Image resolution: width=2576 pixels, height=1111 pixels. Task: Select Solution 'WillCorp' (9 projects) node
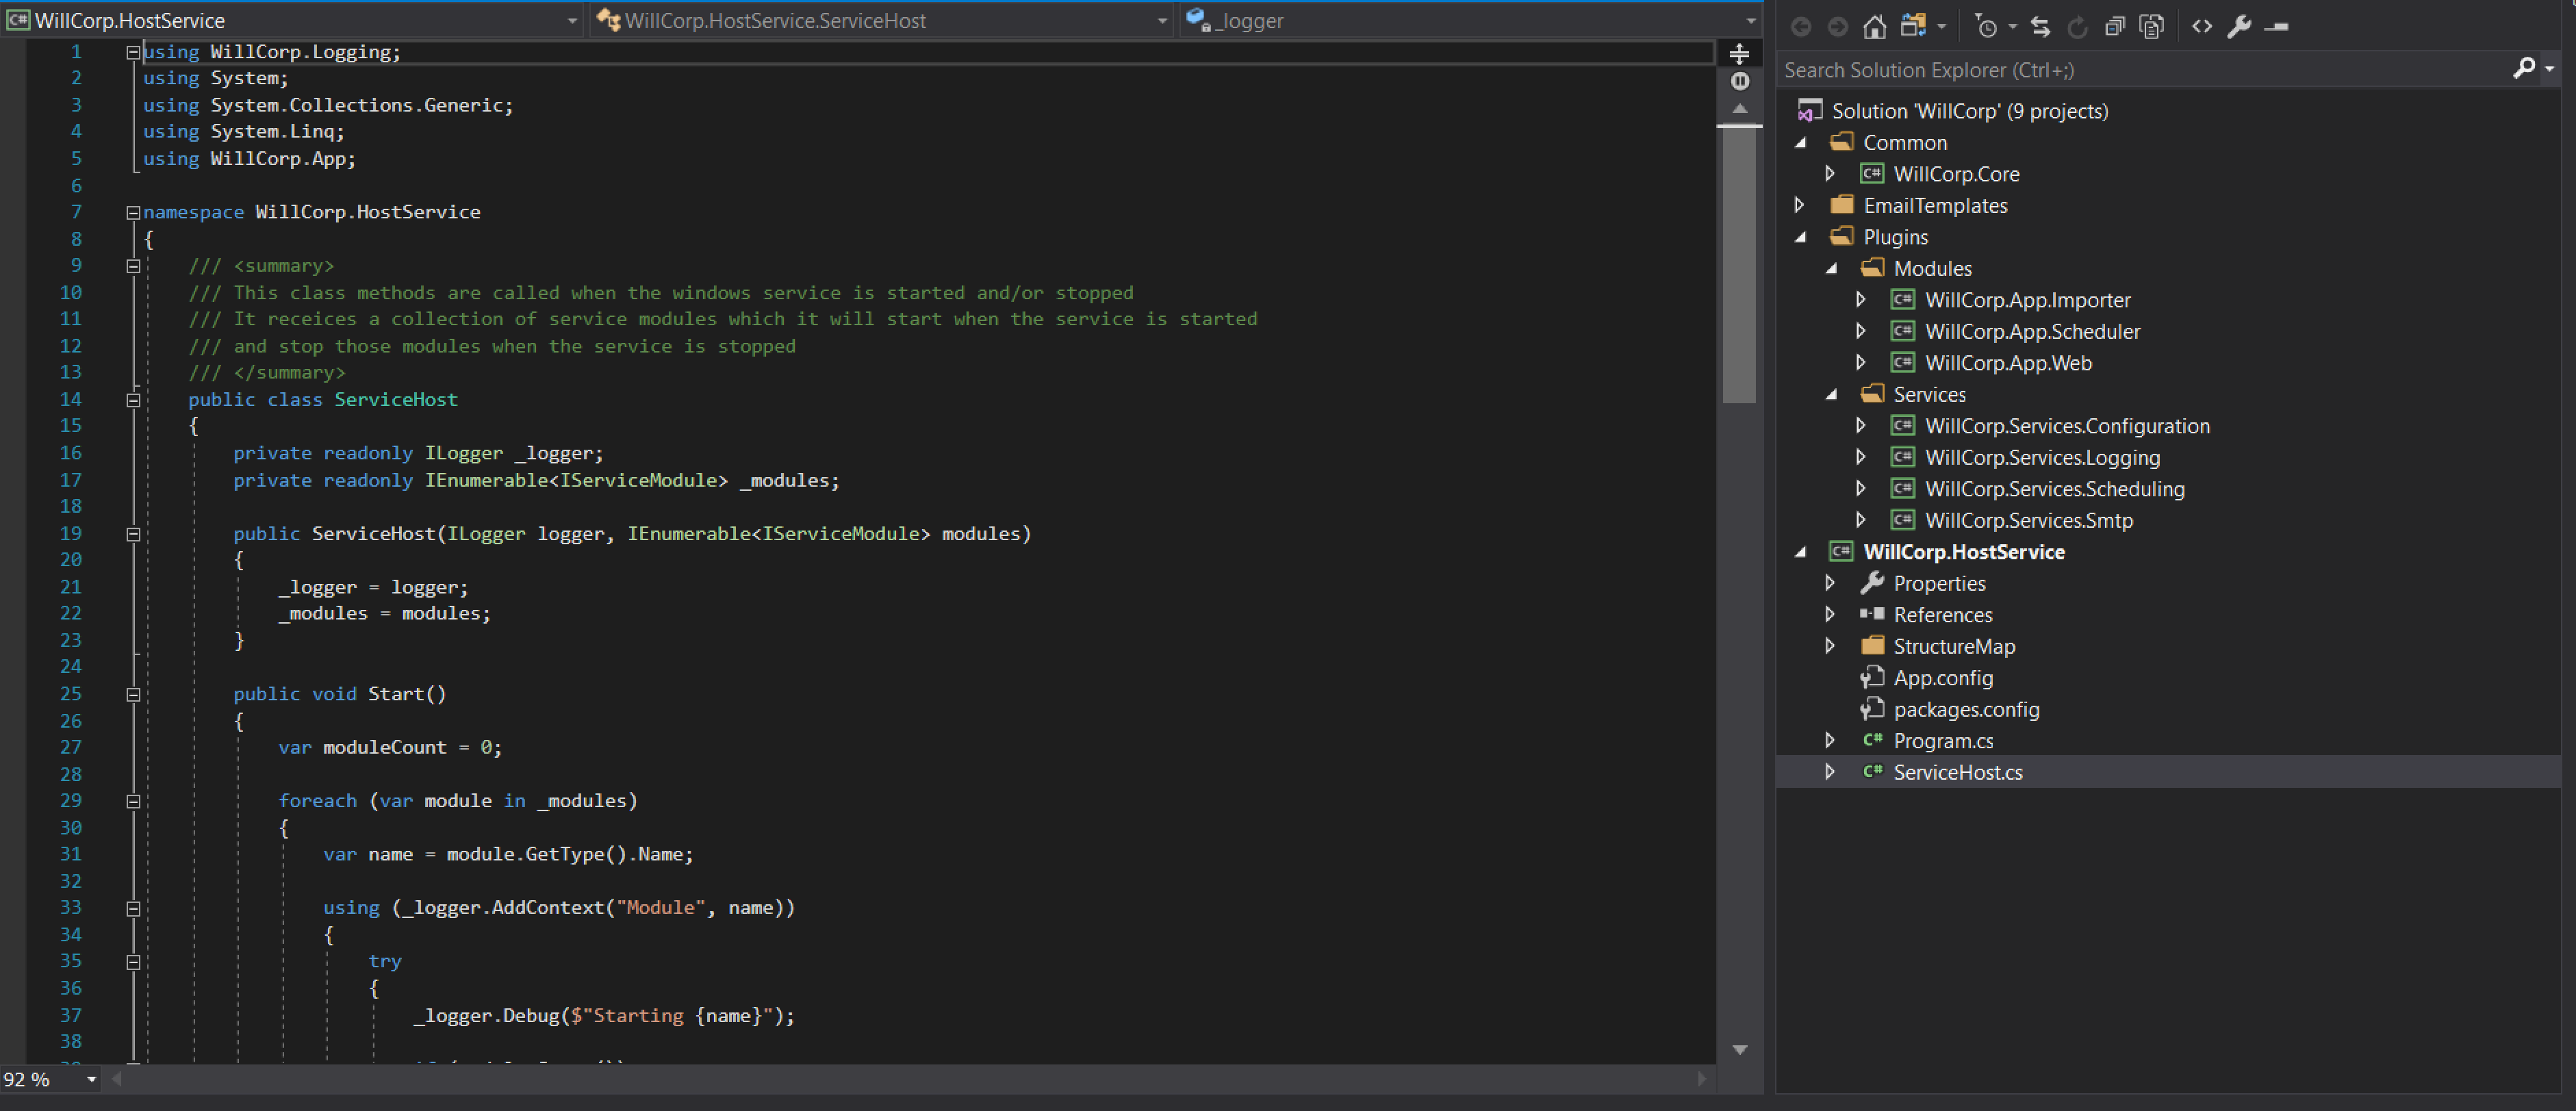pyautogui.click(x=1969, y=111)
